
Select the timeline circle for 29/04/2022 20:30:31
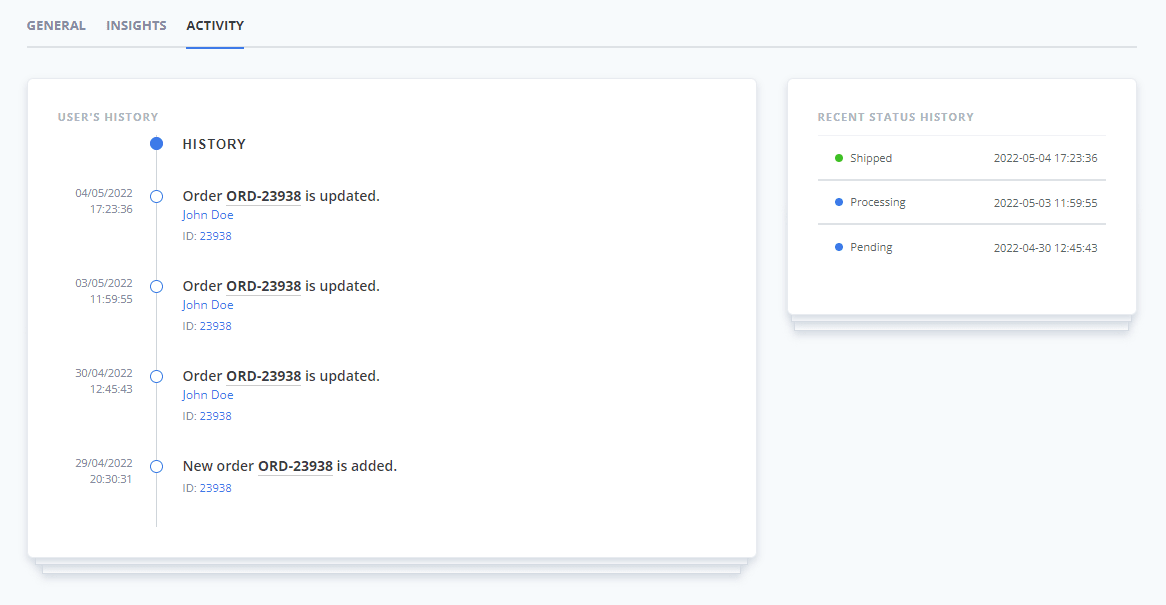pyautogui.click(x=156, y=466)
